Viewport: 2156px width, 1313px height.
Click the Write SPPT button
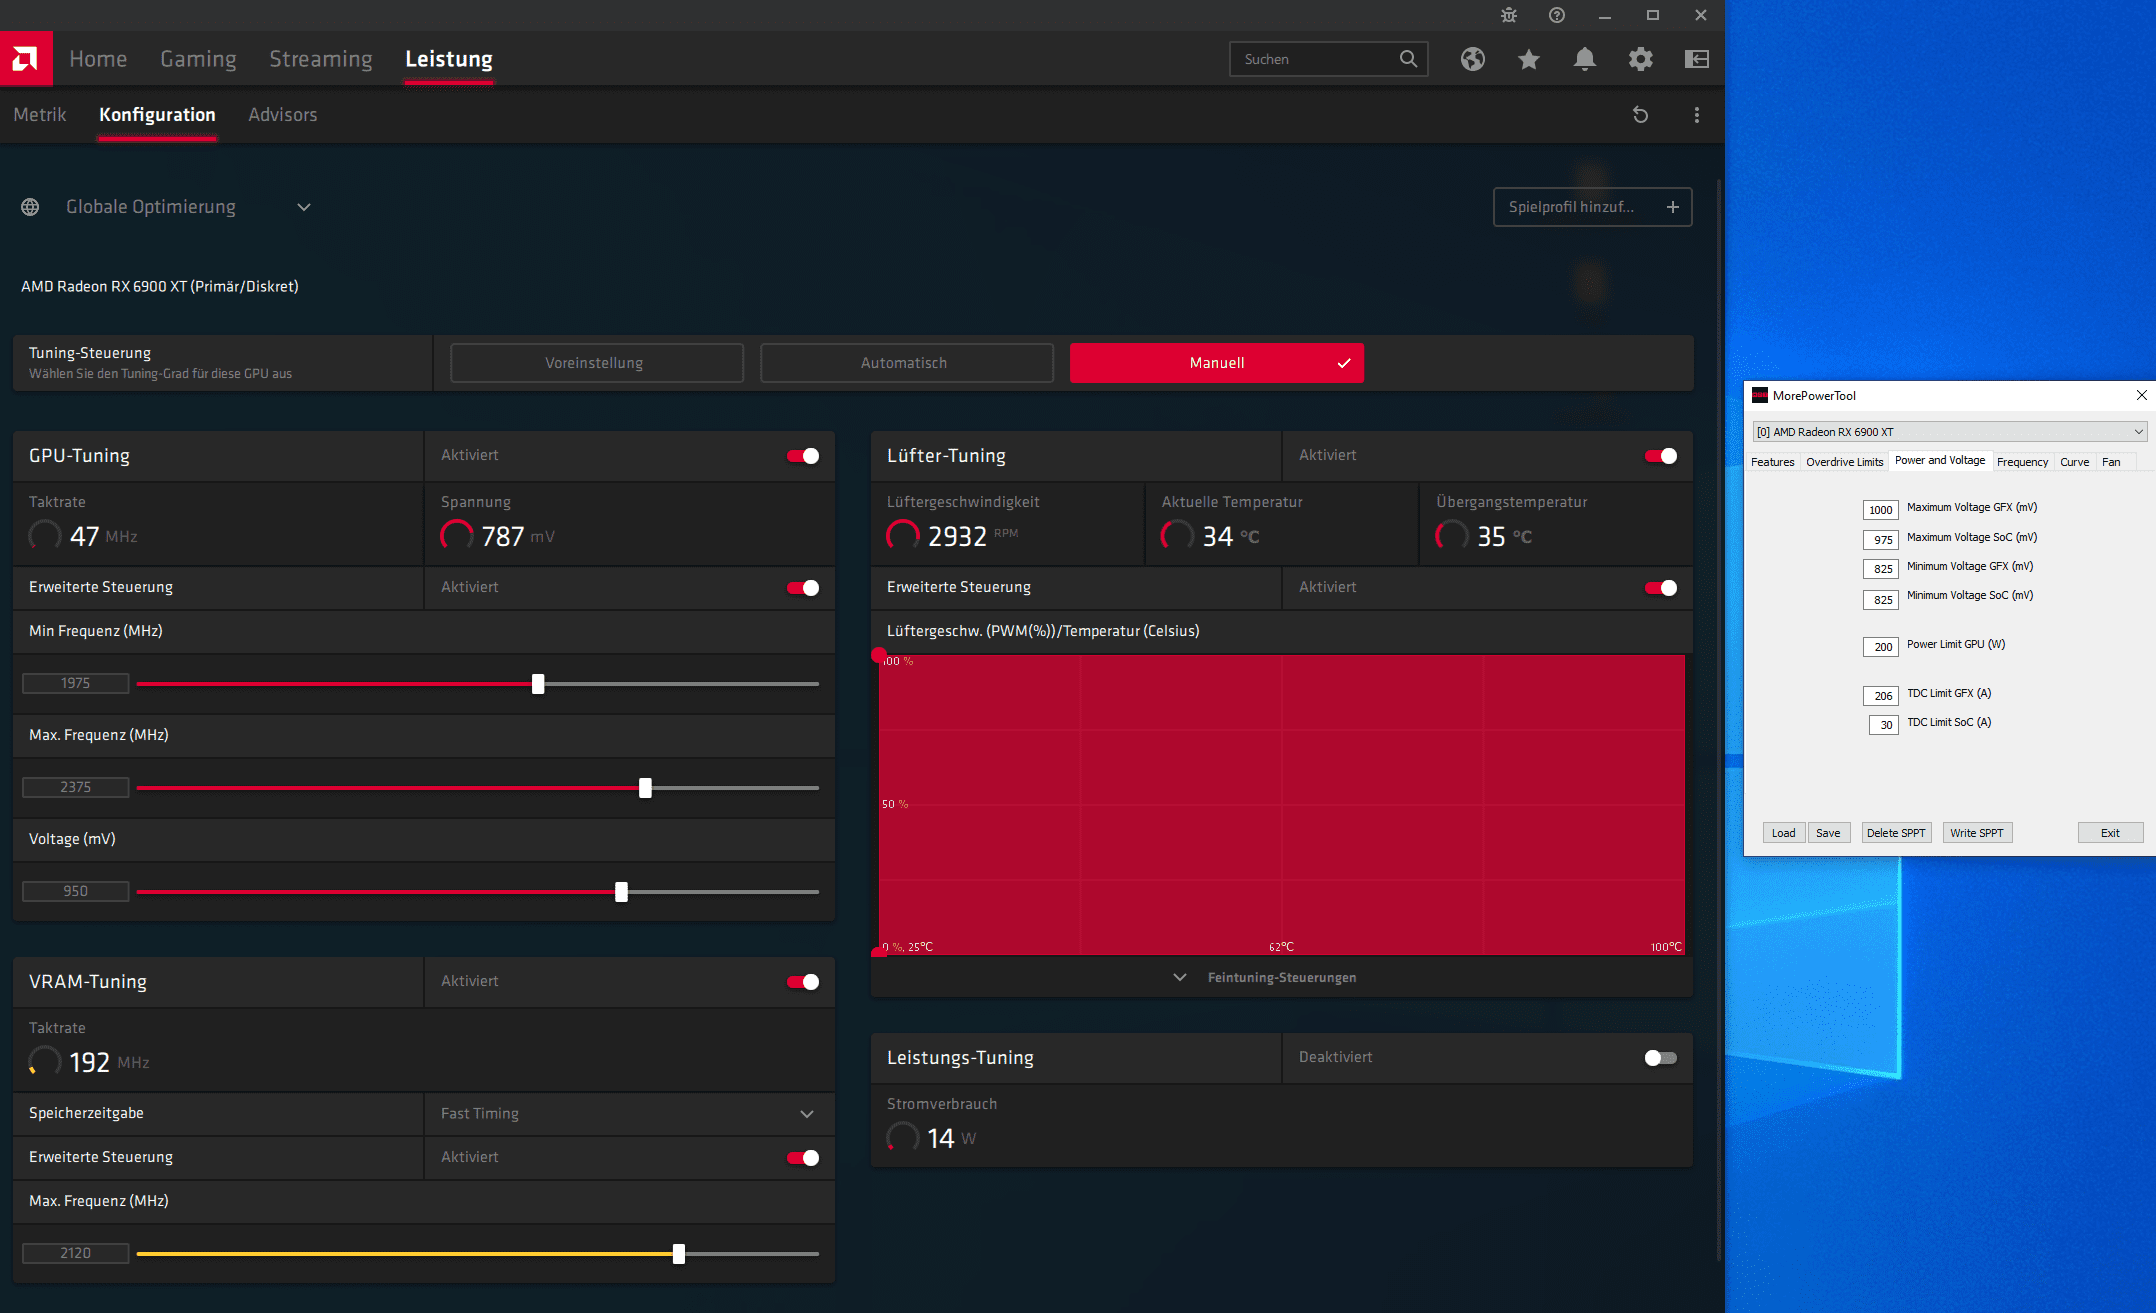pos(1976,833)
